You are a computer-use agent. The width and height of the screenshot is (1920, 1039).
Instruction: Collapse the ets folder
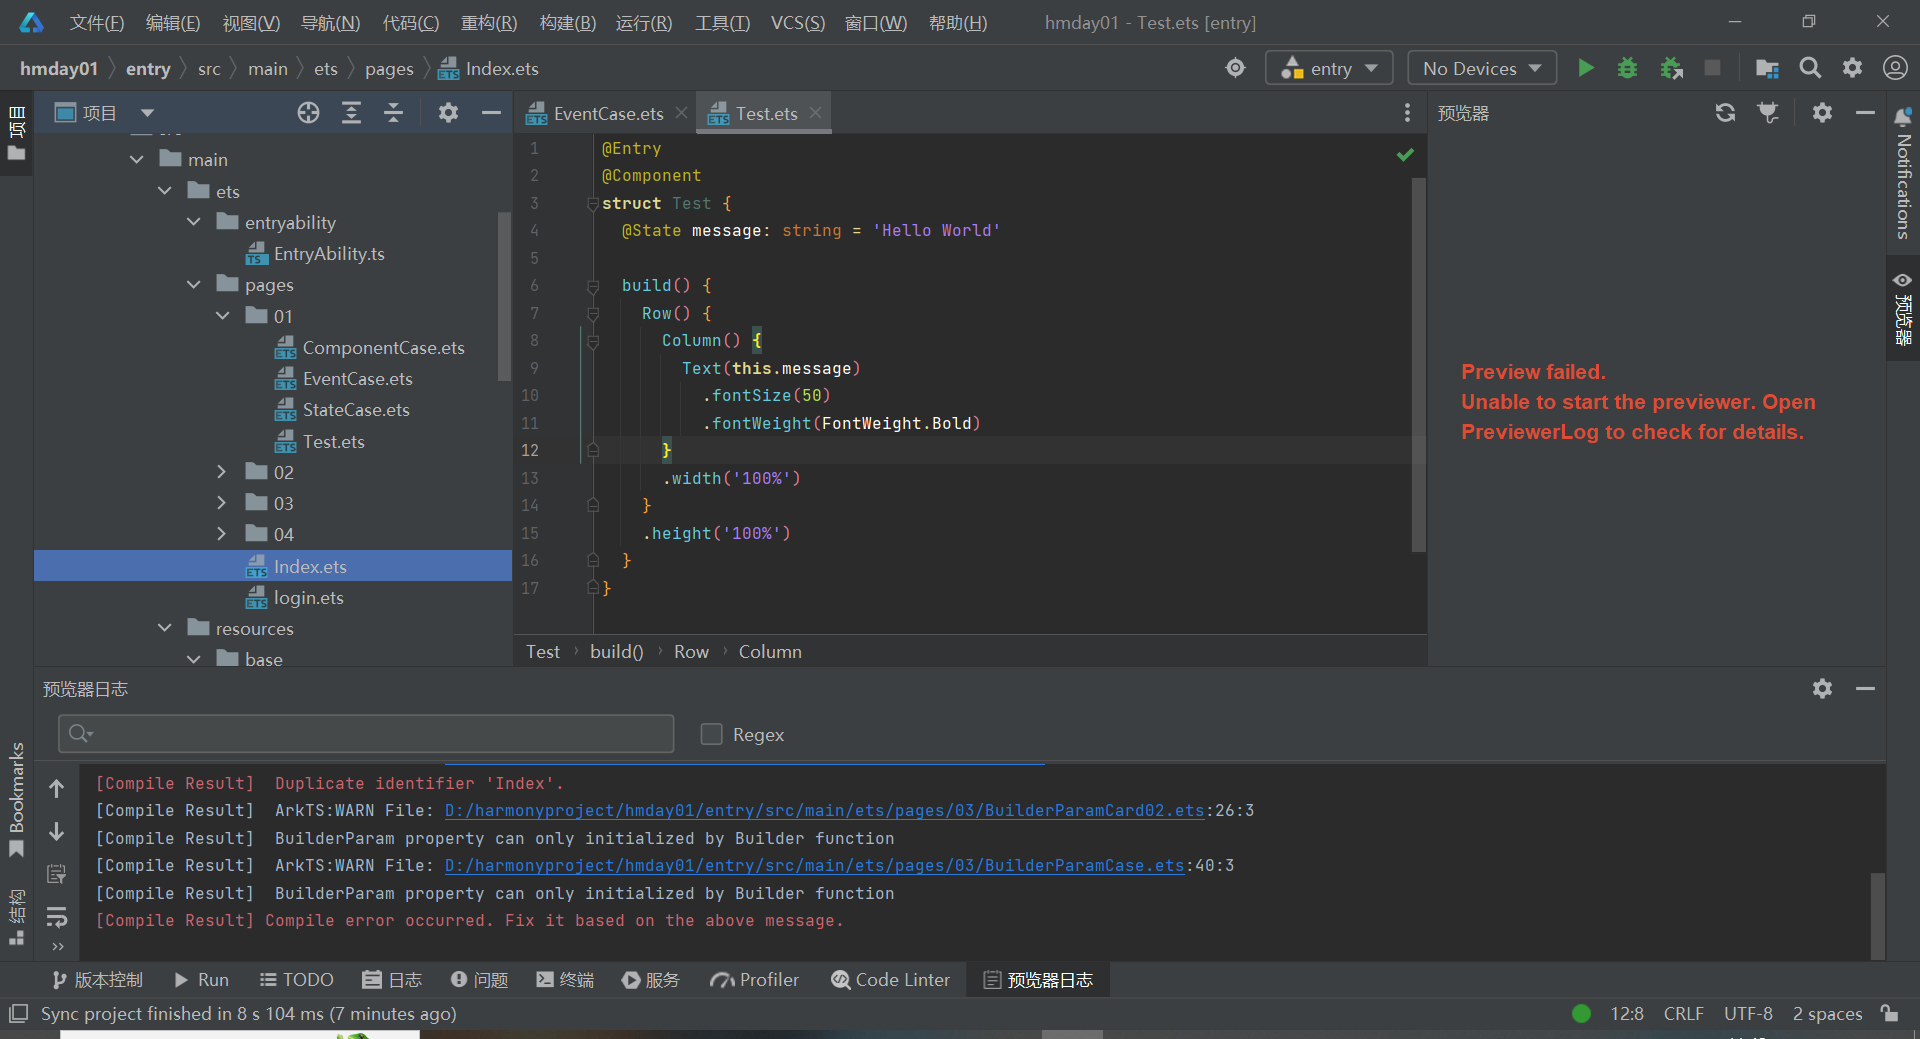tap(165, 191)
